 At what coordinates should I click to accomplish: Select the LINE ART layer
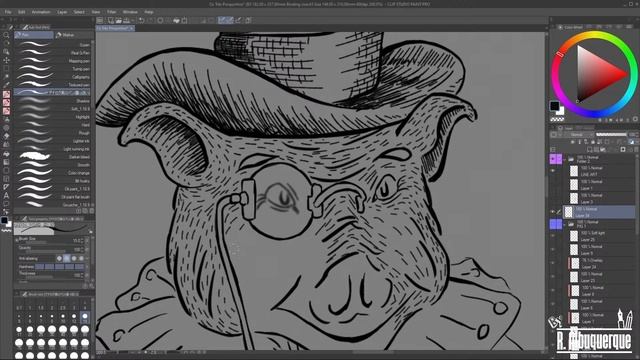pos(602,171)
